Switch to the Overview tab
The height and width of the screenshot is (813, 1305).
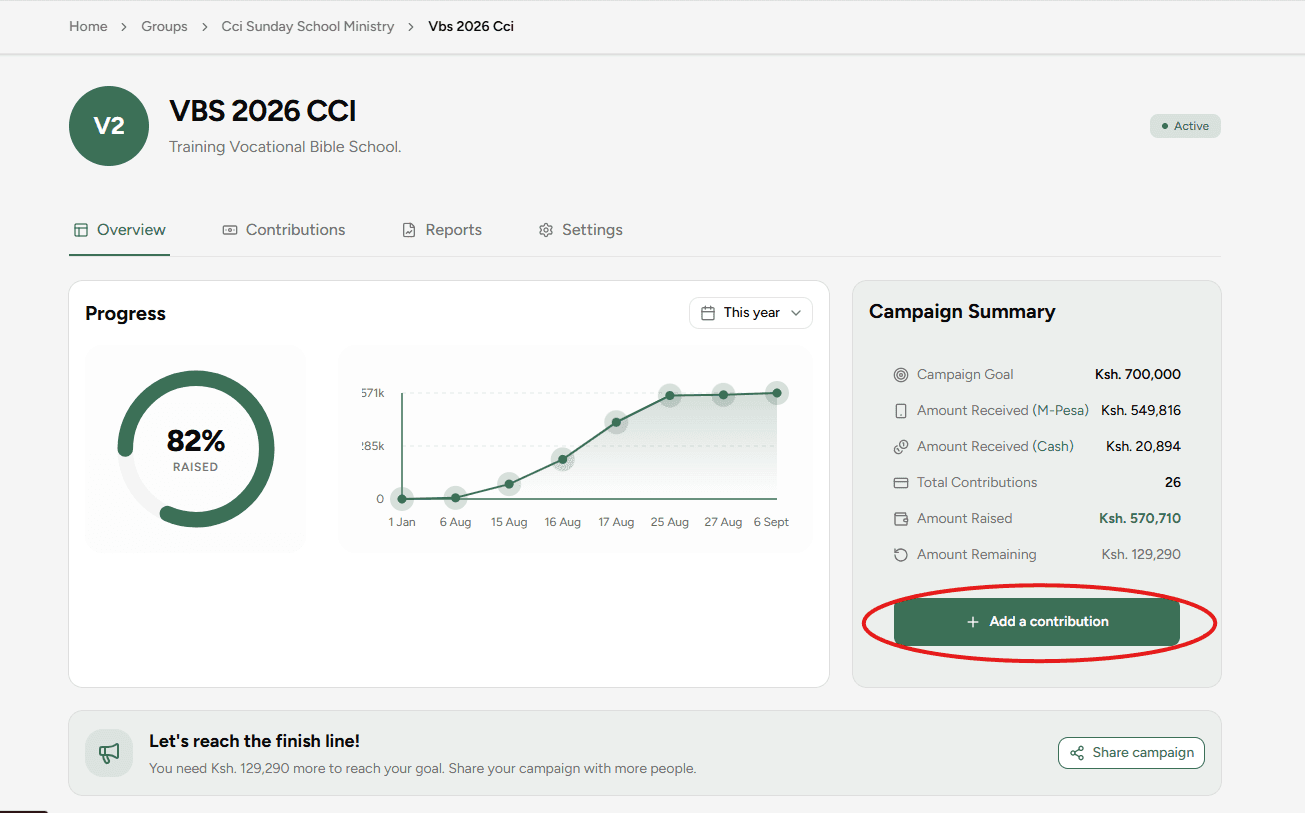click(x=119, y=230)
